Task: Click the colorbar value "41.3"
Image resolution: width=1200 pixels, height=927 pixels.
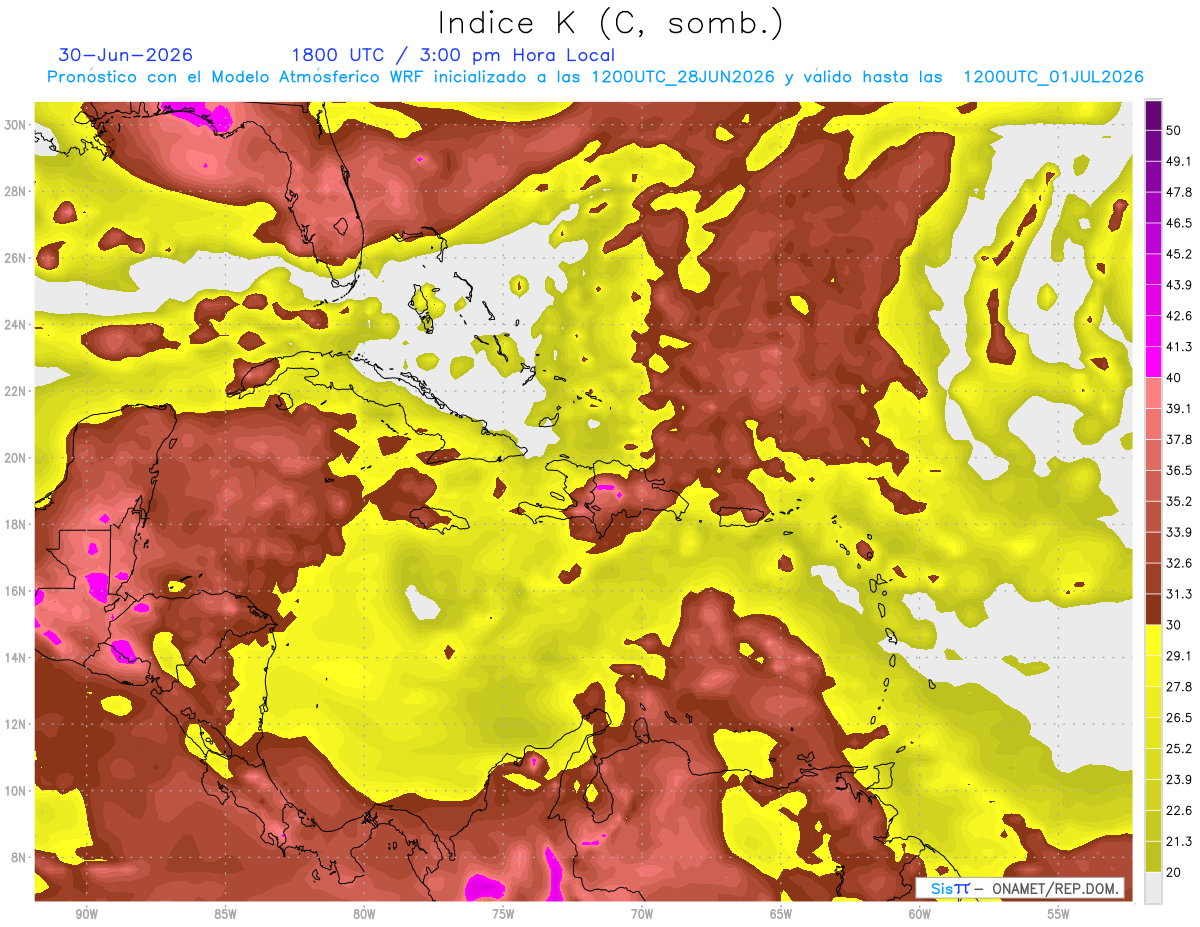Action: click(1180, 347)
